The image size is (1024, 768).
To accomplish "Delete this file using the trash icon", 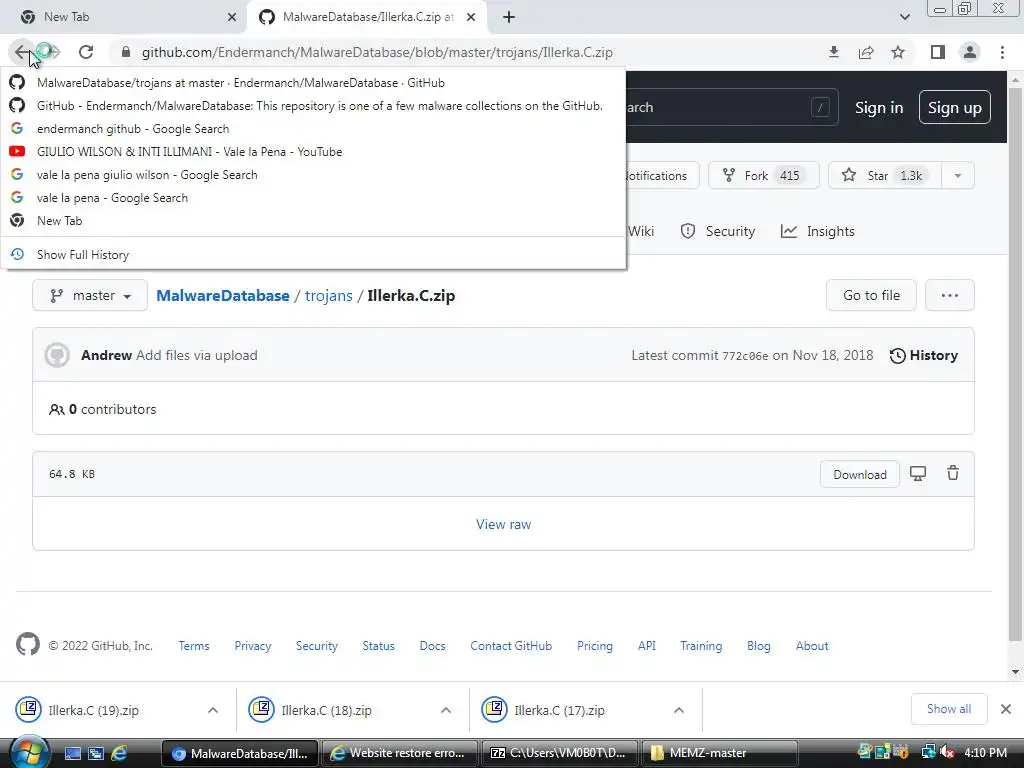I will pyautogui.click(x=953, y=473).
